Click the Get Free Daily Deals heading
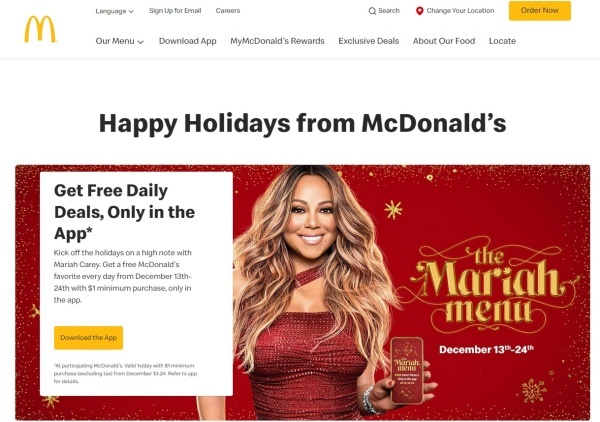This screenshot has height=422, width=600. (x=125, y=212)
